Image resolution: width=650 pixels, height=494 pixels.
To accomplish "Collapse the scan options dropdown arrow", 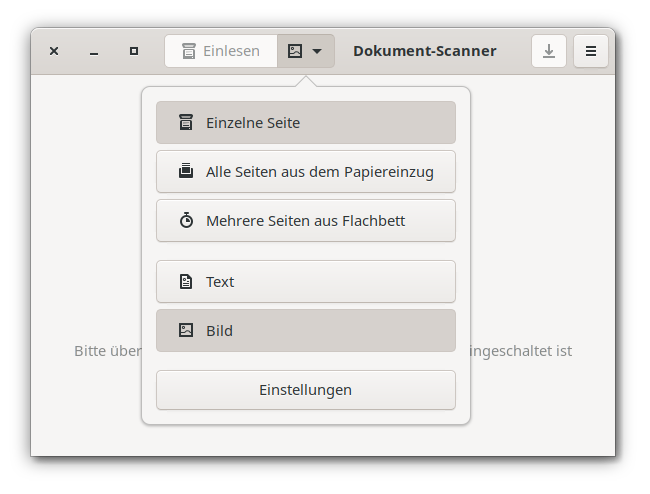I will pyautogui.click(x=317, y=51).
